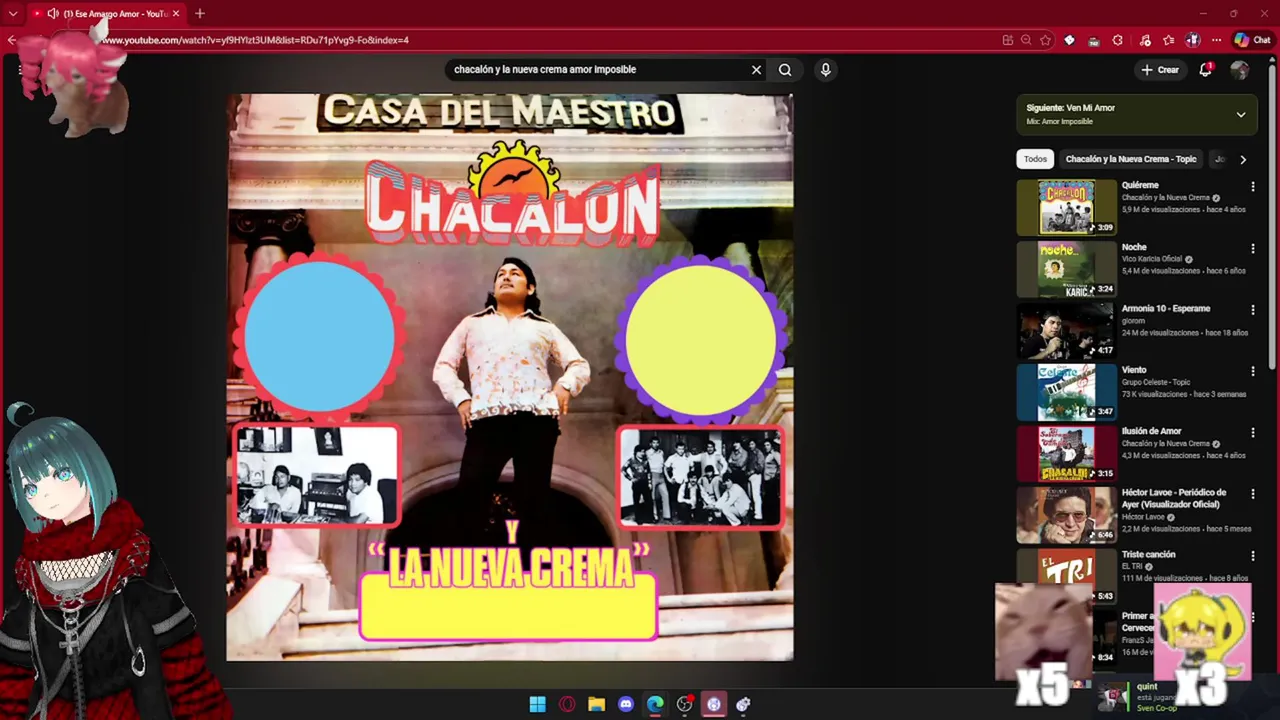Select Chacalón y la Nueva Crema - Topic chip
The height and width of the screenshot is (720, 1280).
point(1130,159)
